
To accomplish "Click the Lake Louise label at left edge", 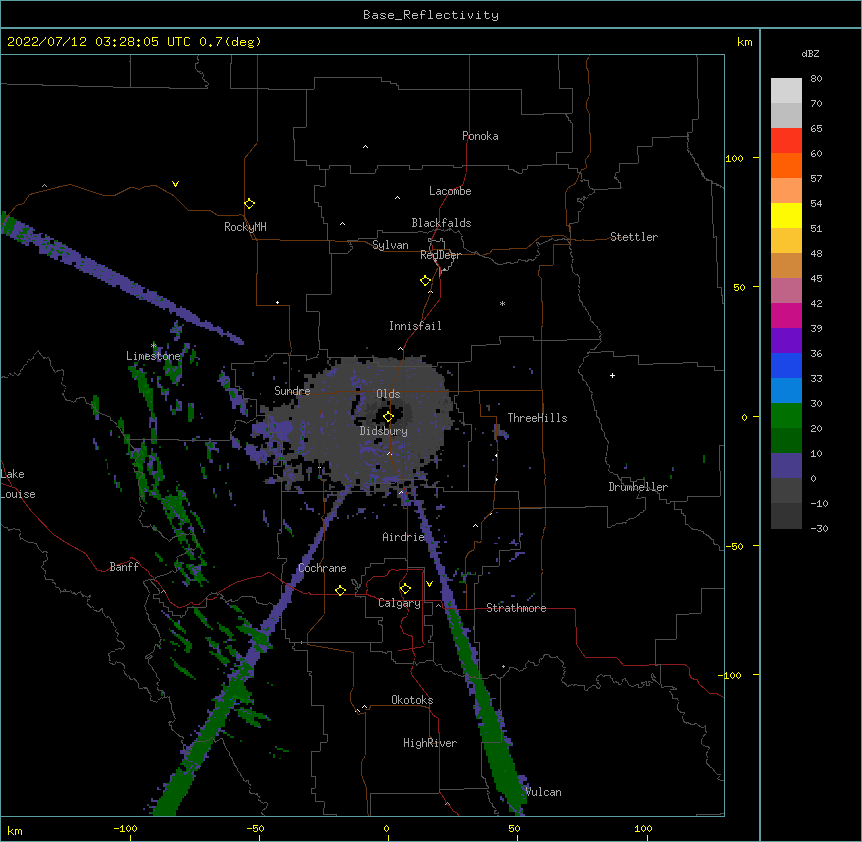I will pos(18,484).
